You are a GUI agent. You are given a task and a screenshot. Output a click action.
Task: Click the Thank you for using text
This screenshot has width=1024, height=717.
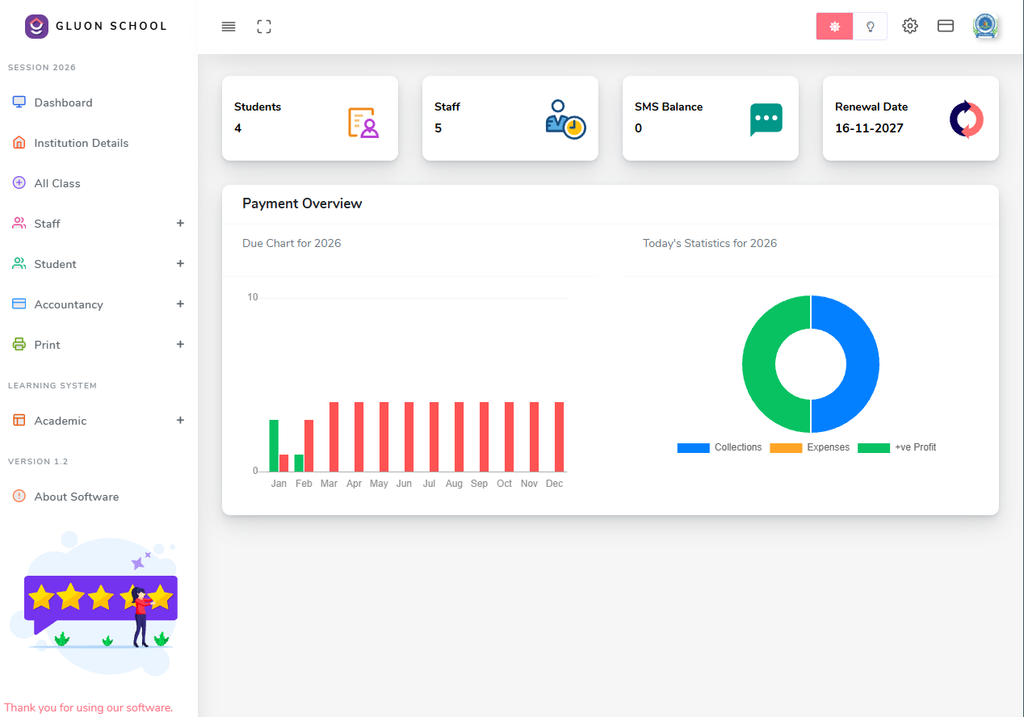89,707
